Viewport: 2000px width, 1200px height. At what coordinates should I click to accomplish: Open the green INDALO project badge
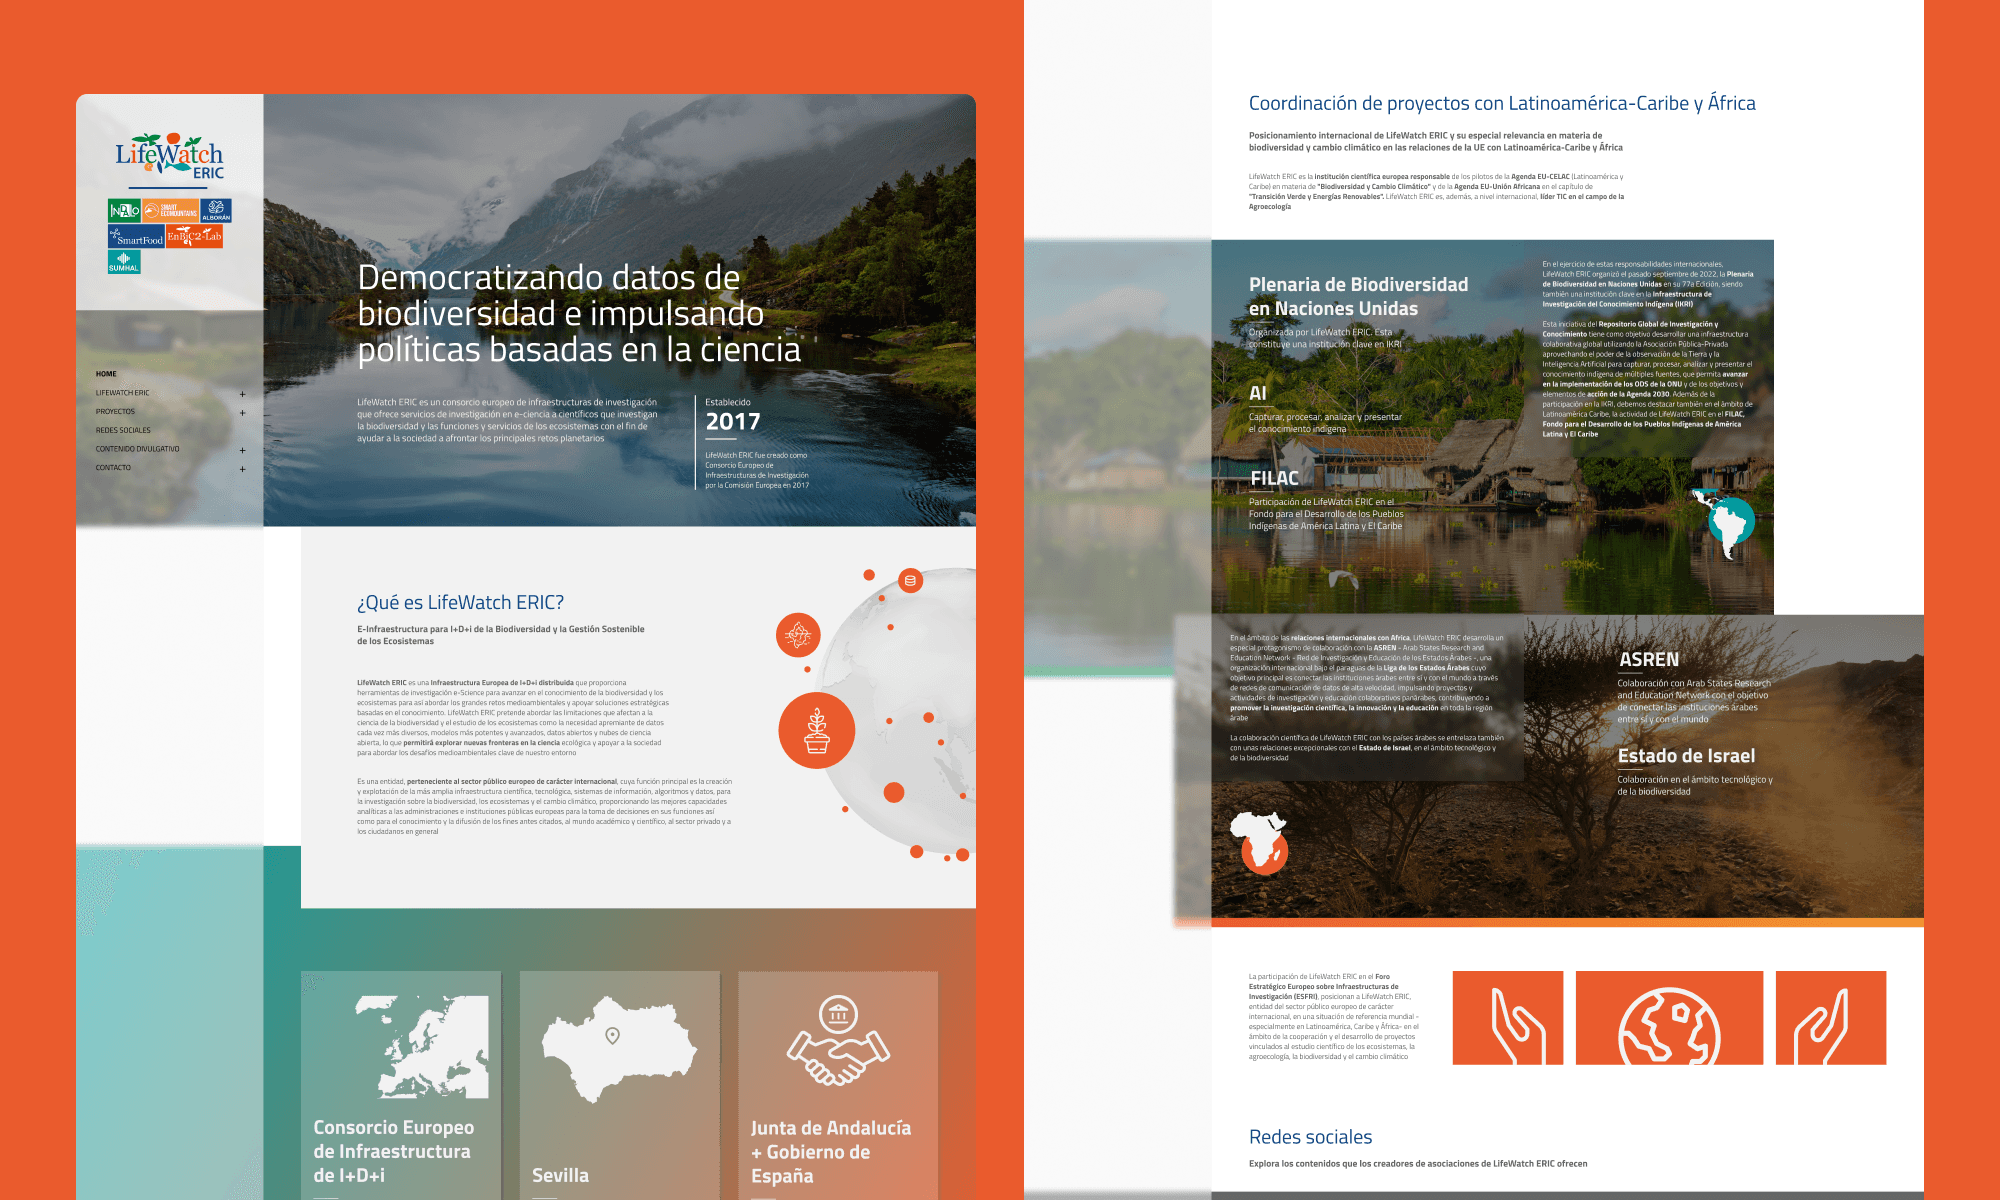tap(124, 210)
